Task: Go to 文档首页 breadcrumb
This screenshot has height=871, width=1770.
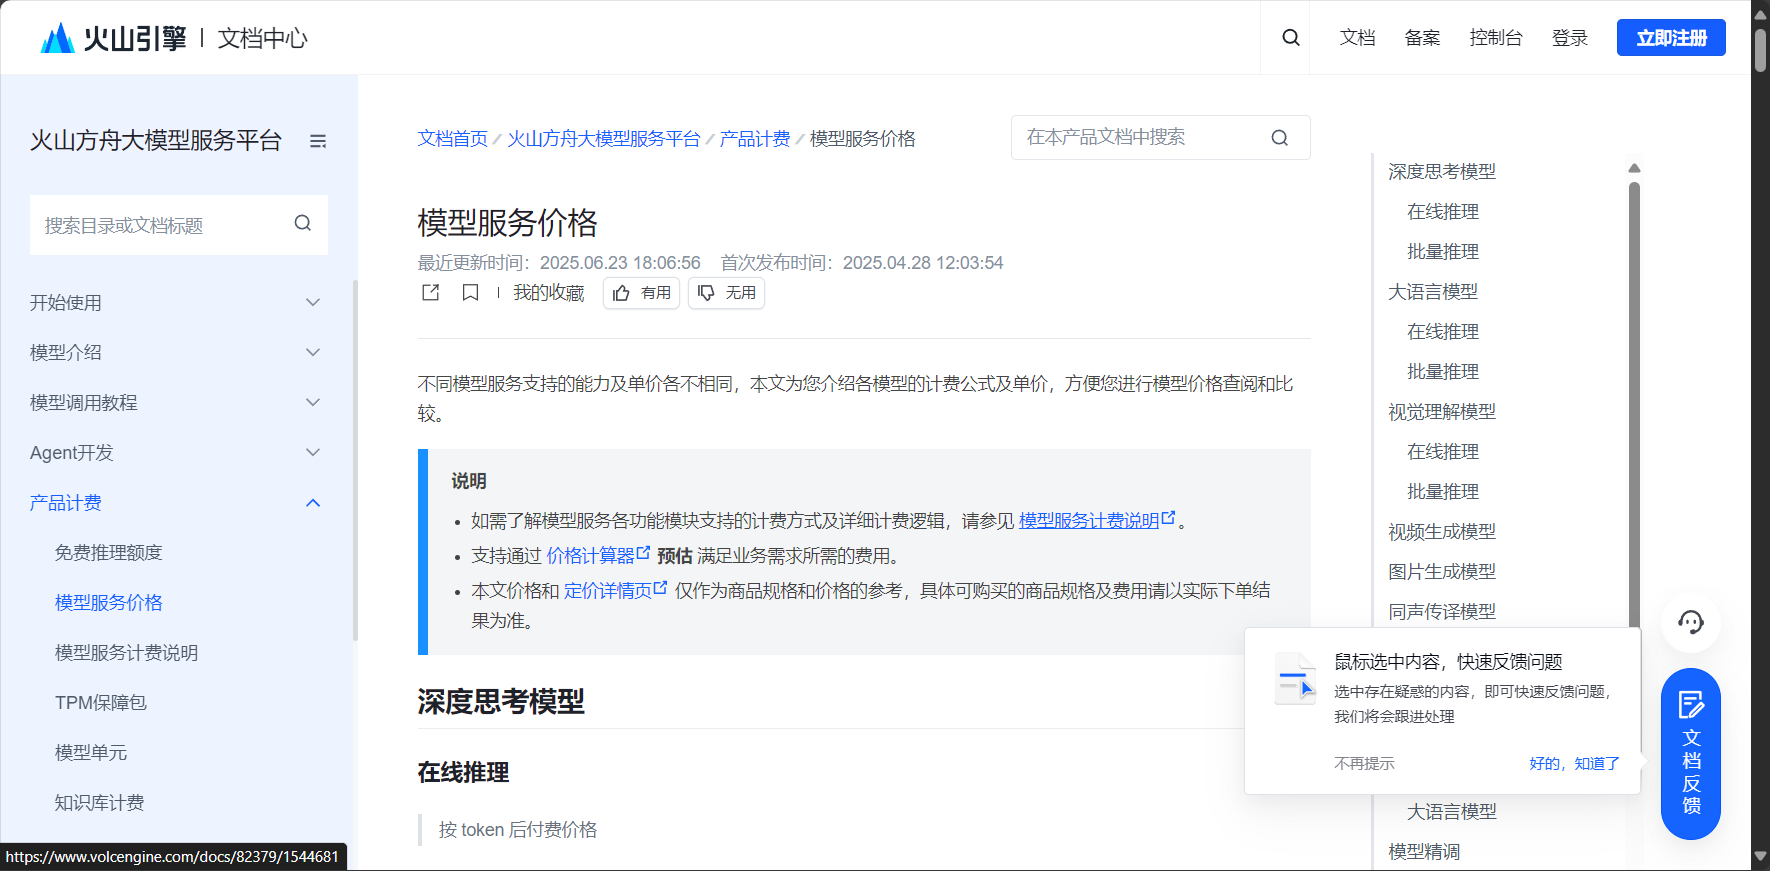Action: (452, 138)
